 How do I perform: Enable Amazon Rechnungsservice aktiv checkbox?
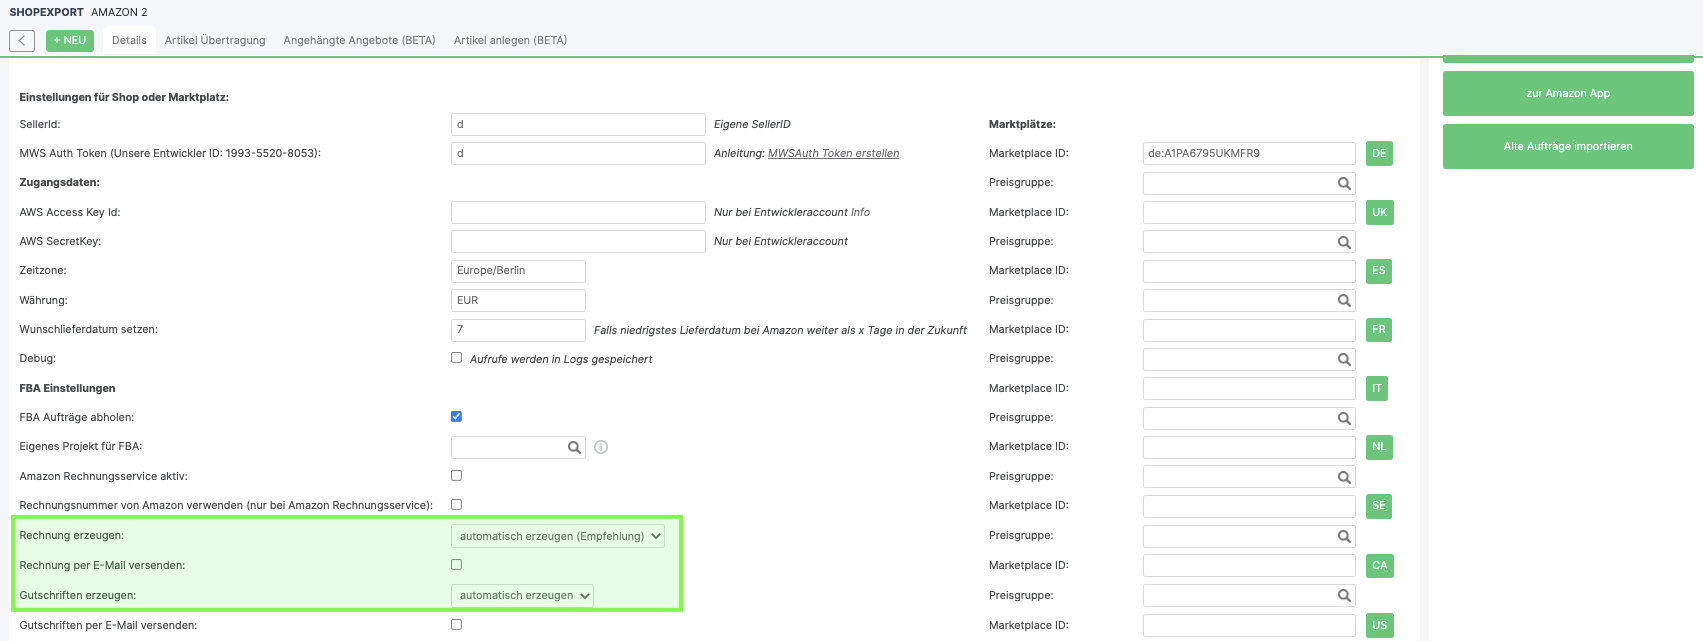[x=456, y=476]
